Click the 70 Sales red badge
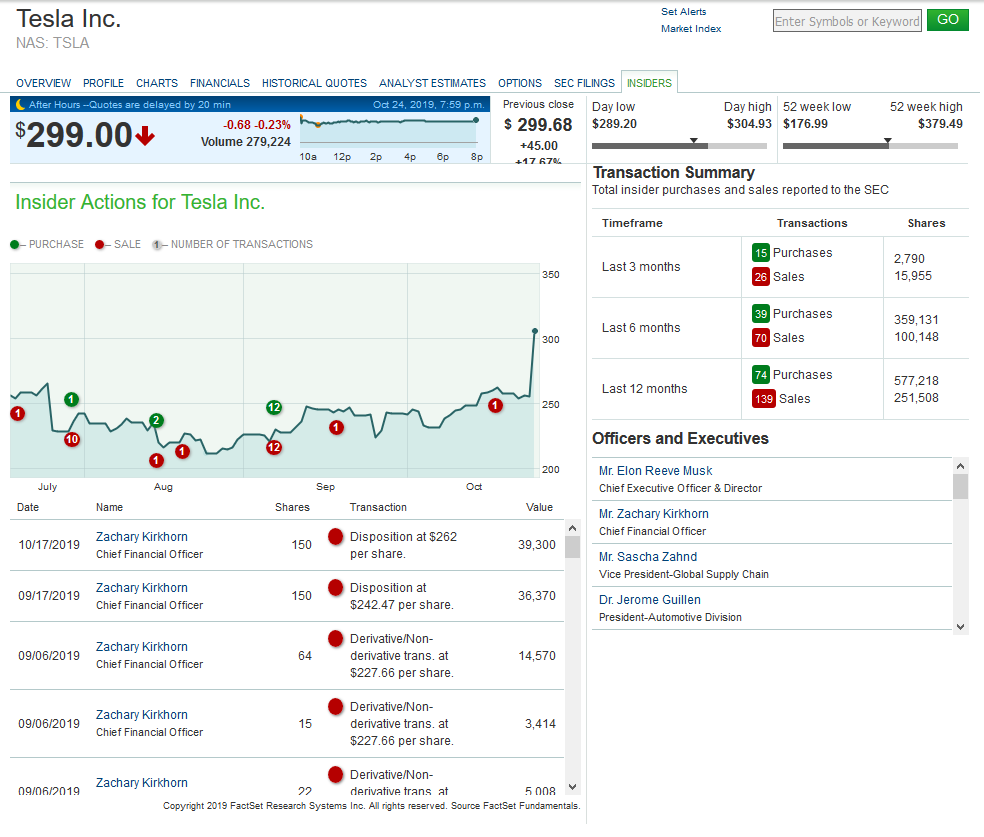Viewport: 984px width, 837px height. (x=761, y=338)
